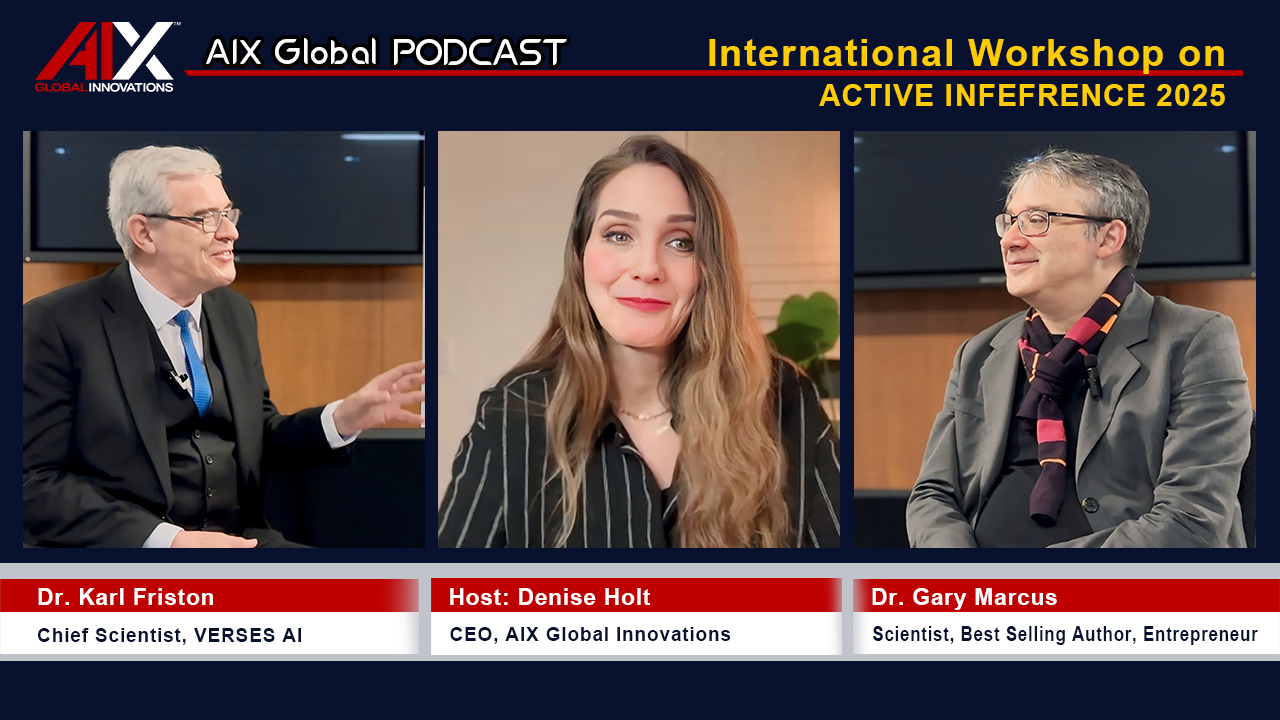
Task: Open the right video panel of Dr. Gary Marcus
Action: [x=1054, y=339]
